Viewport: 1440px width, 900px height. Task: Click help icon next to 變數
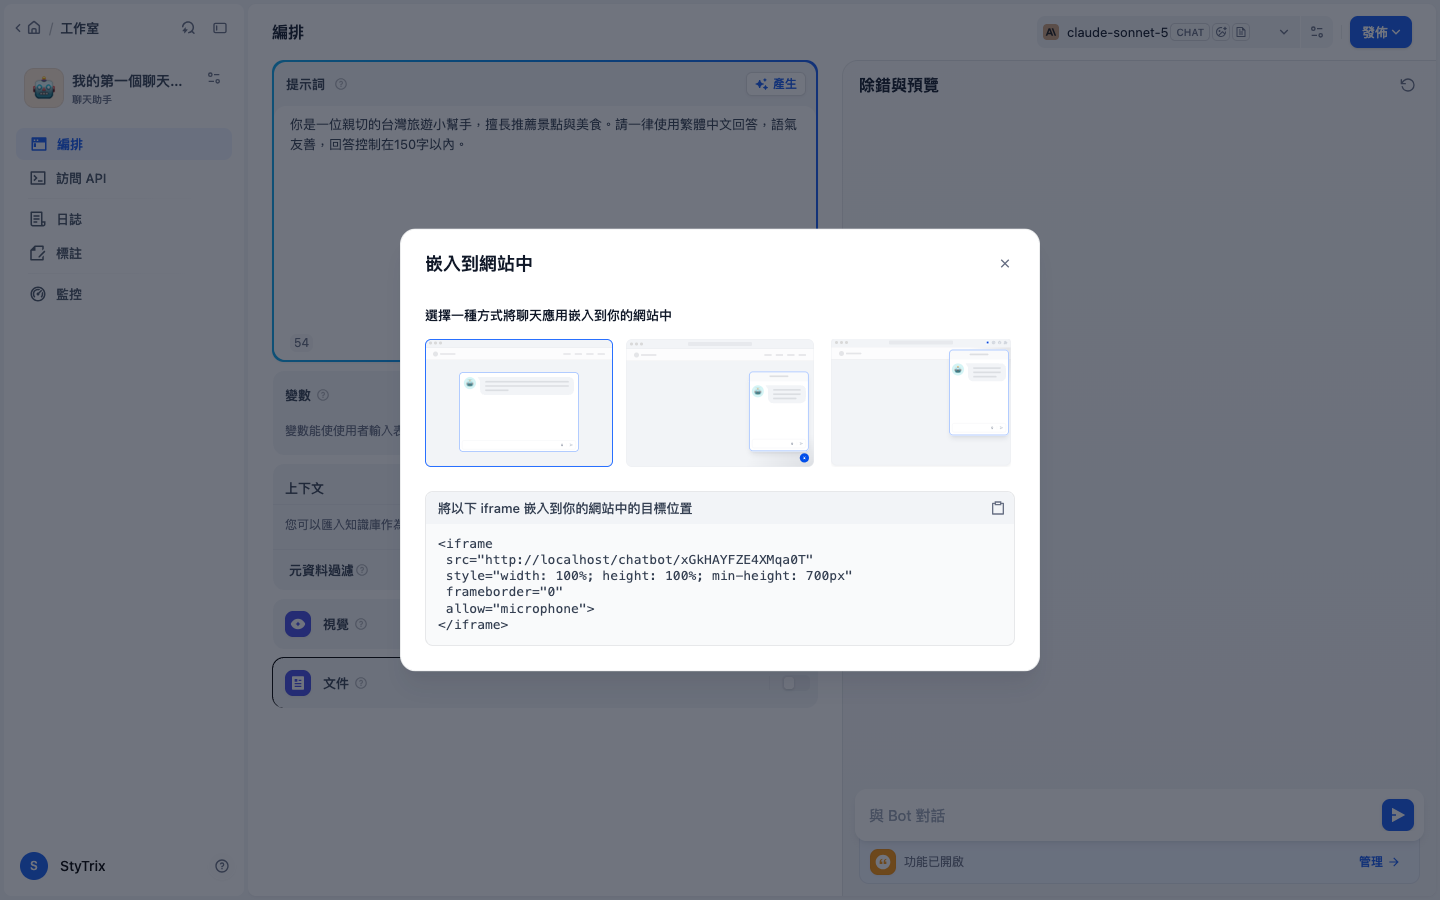point(323,396)
